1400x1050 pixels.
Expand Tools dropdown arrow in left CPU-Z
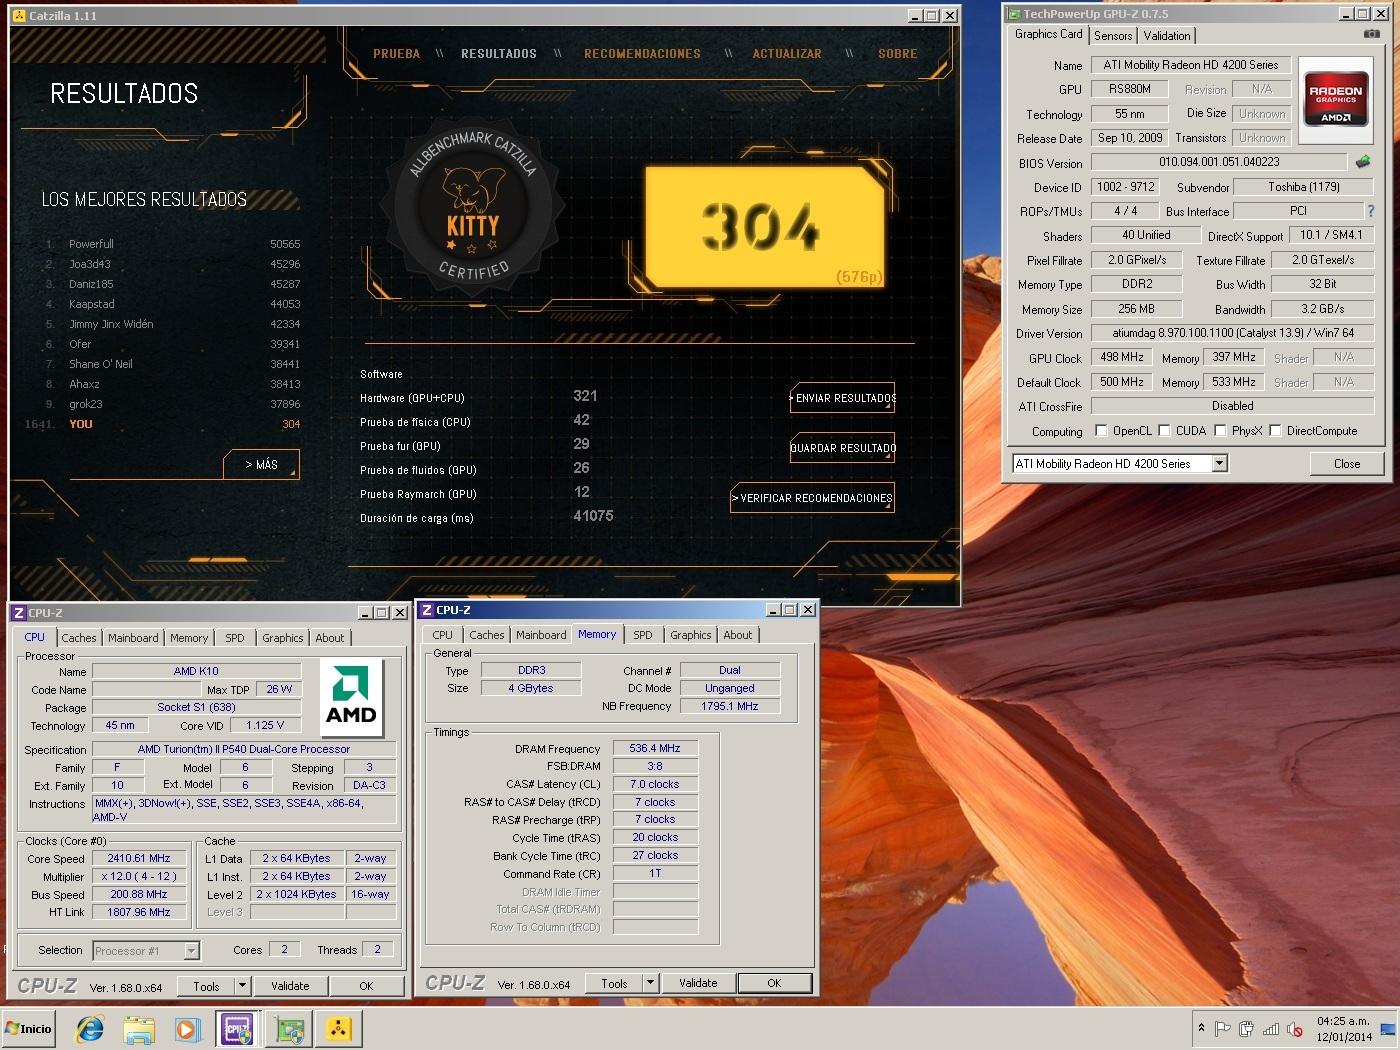coord(241,986)
